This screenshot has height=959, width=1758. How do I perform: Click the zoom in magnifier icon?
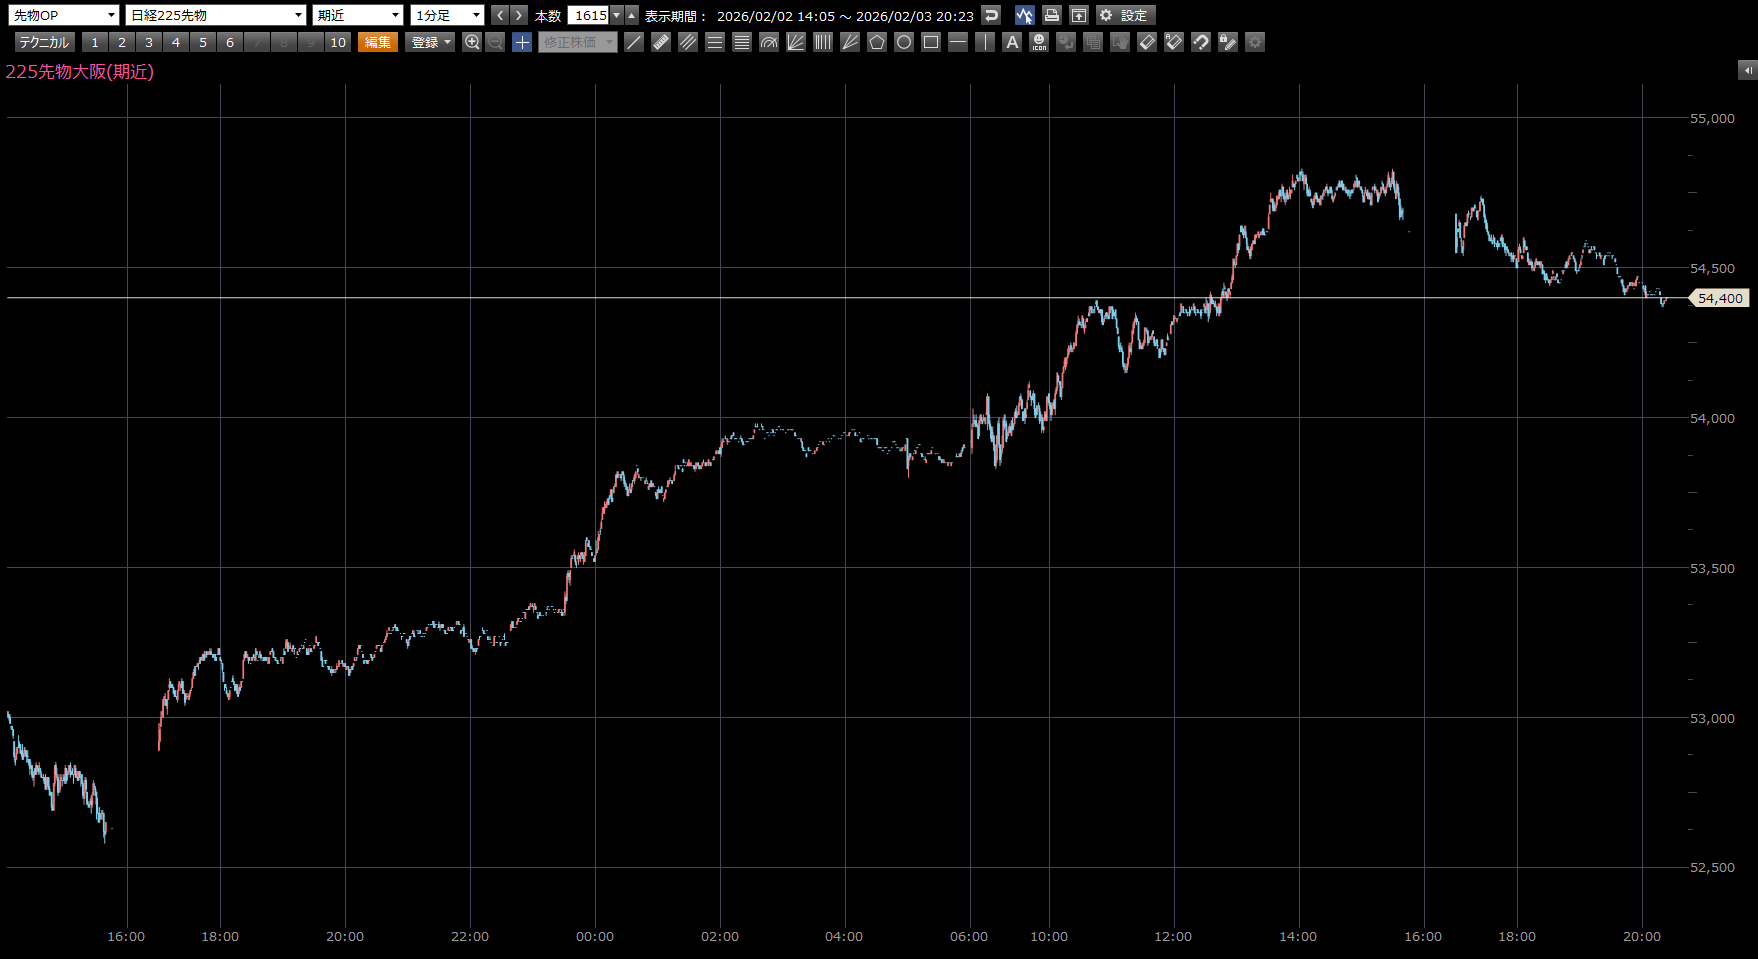(472, 42)
